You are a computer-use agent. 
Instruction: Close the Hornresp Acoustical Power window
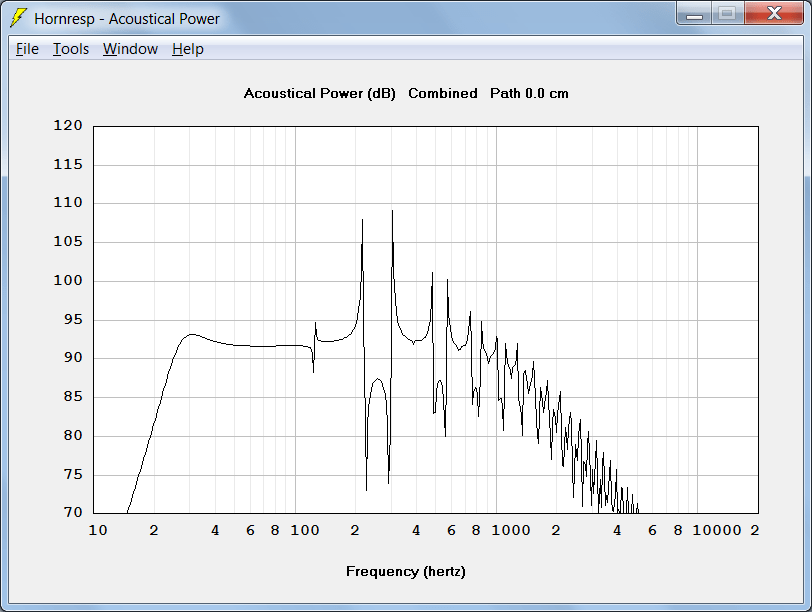click(774, 14)
